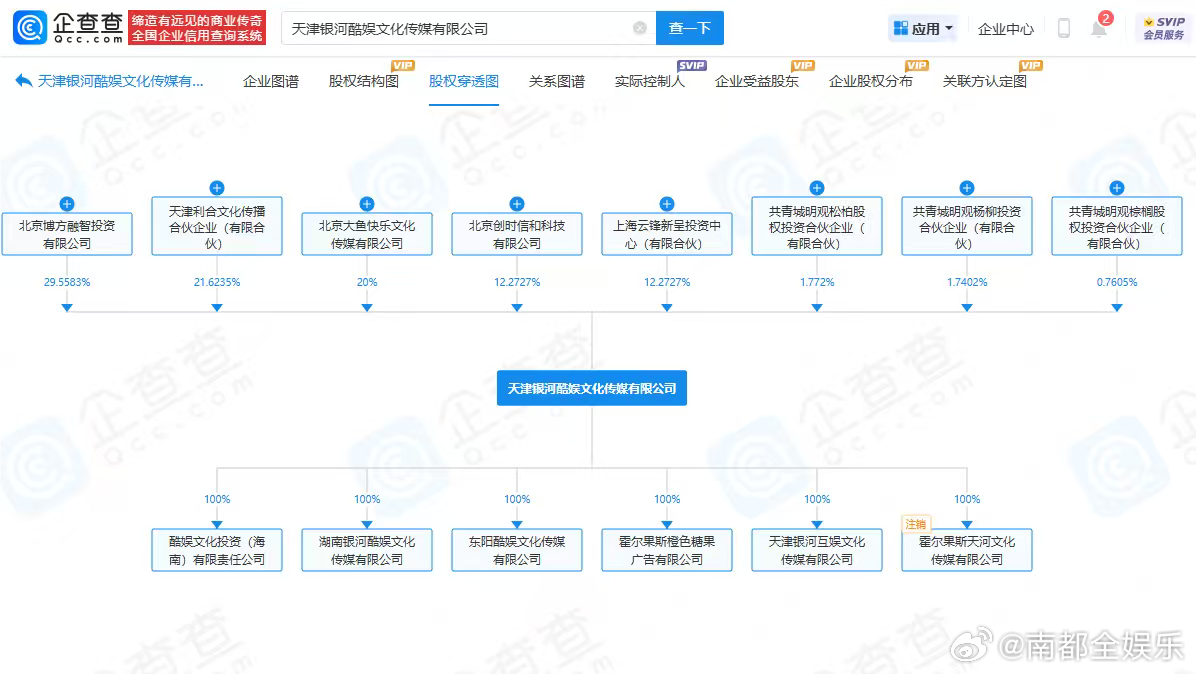The height and width of the screenshot is (674, 1196).
Task: Go back using the arrow icon
Action: pos(24,81)
